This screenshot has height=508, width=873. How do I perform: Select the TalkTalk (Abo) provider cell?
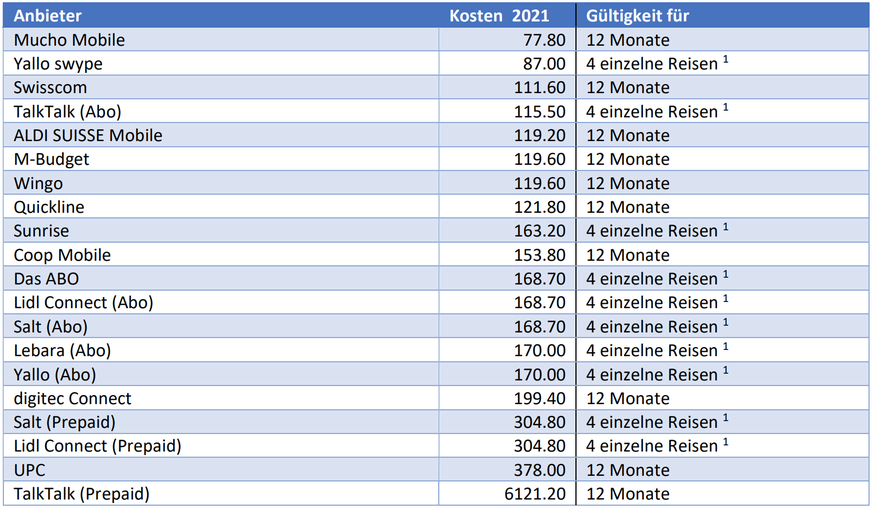[x=68, y=112]
